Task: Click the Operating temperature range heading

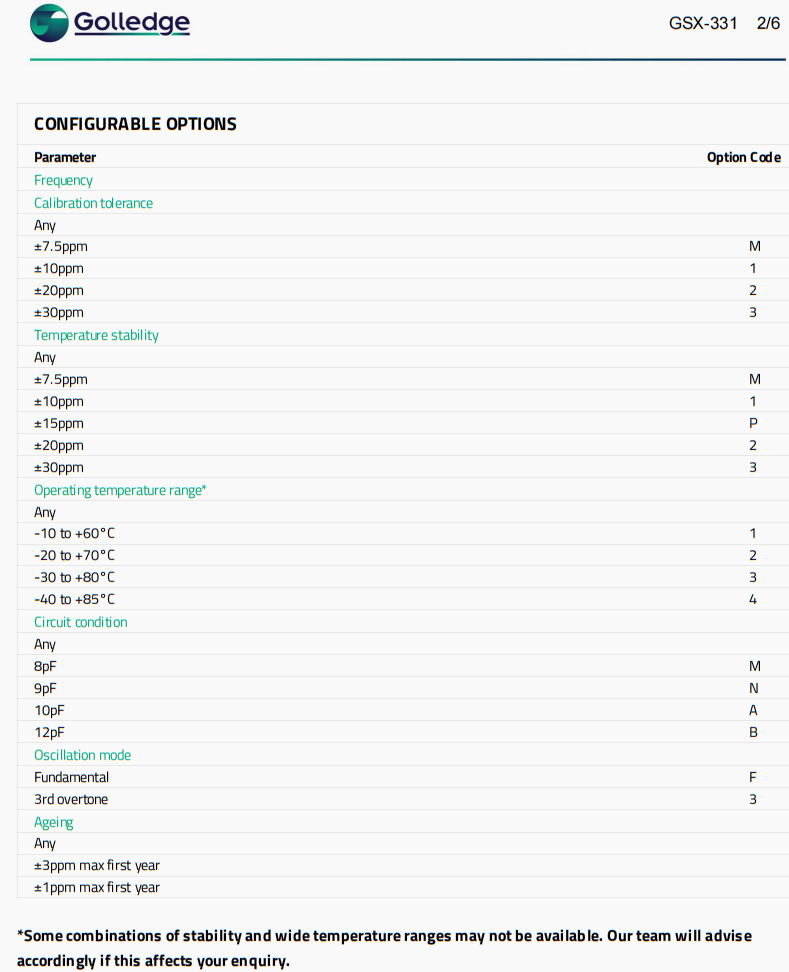Action: [120, 490]
